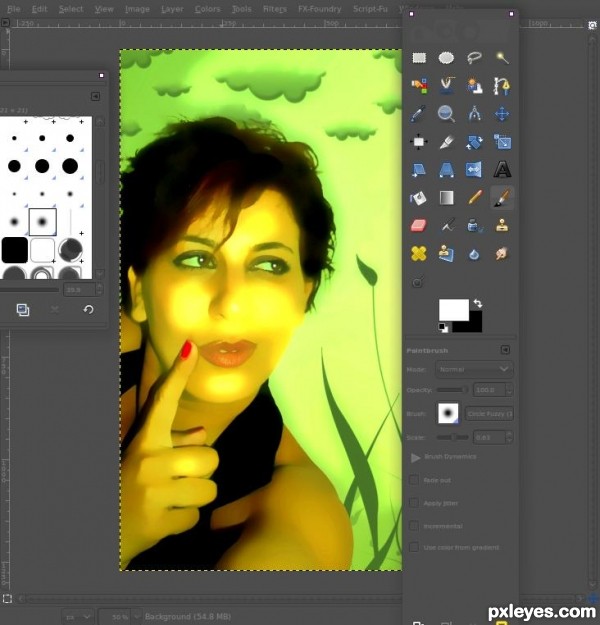Expand the Brush Dynamics section
The image size is (600, 625).
point(415,457)
